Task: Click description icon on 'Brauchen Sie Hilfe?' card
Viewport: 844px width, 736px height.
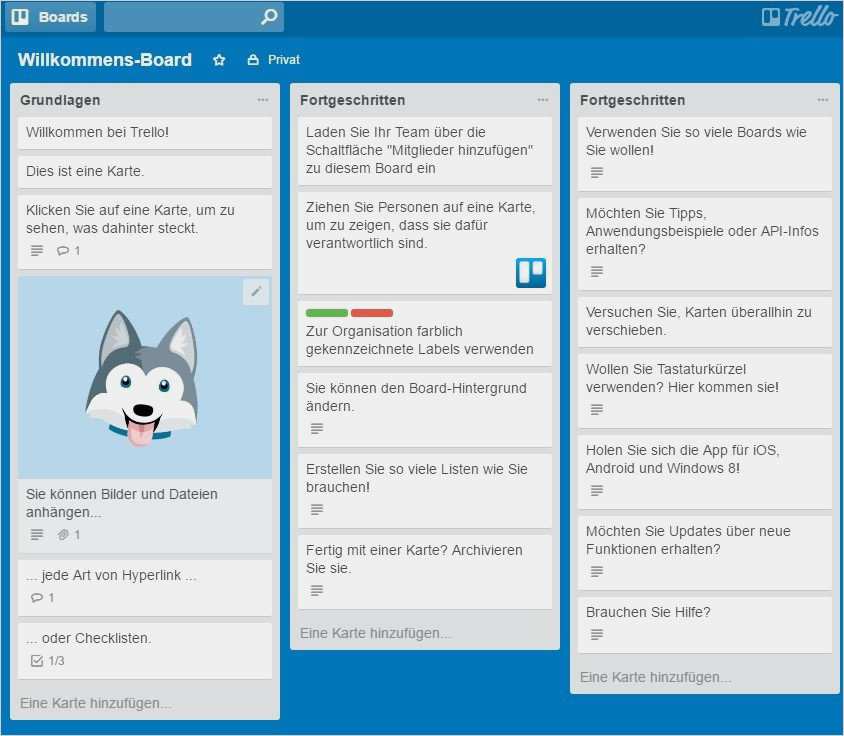Action: (596, 634)
